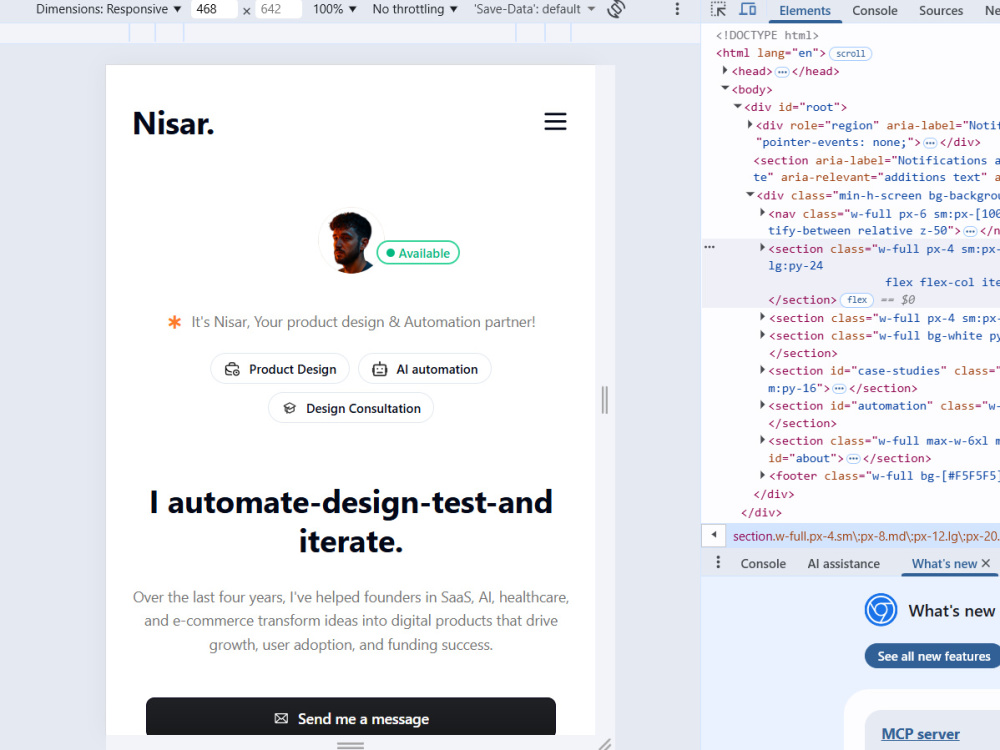Select the <!DOCTYPE html> line
Image resolution: width=1000 pixels, height=750 pixels.
[767, 35]
